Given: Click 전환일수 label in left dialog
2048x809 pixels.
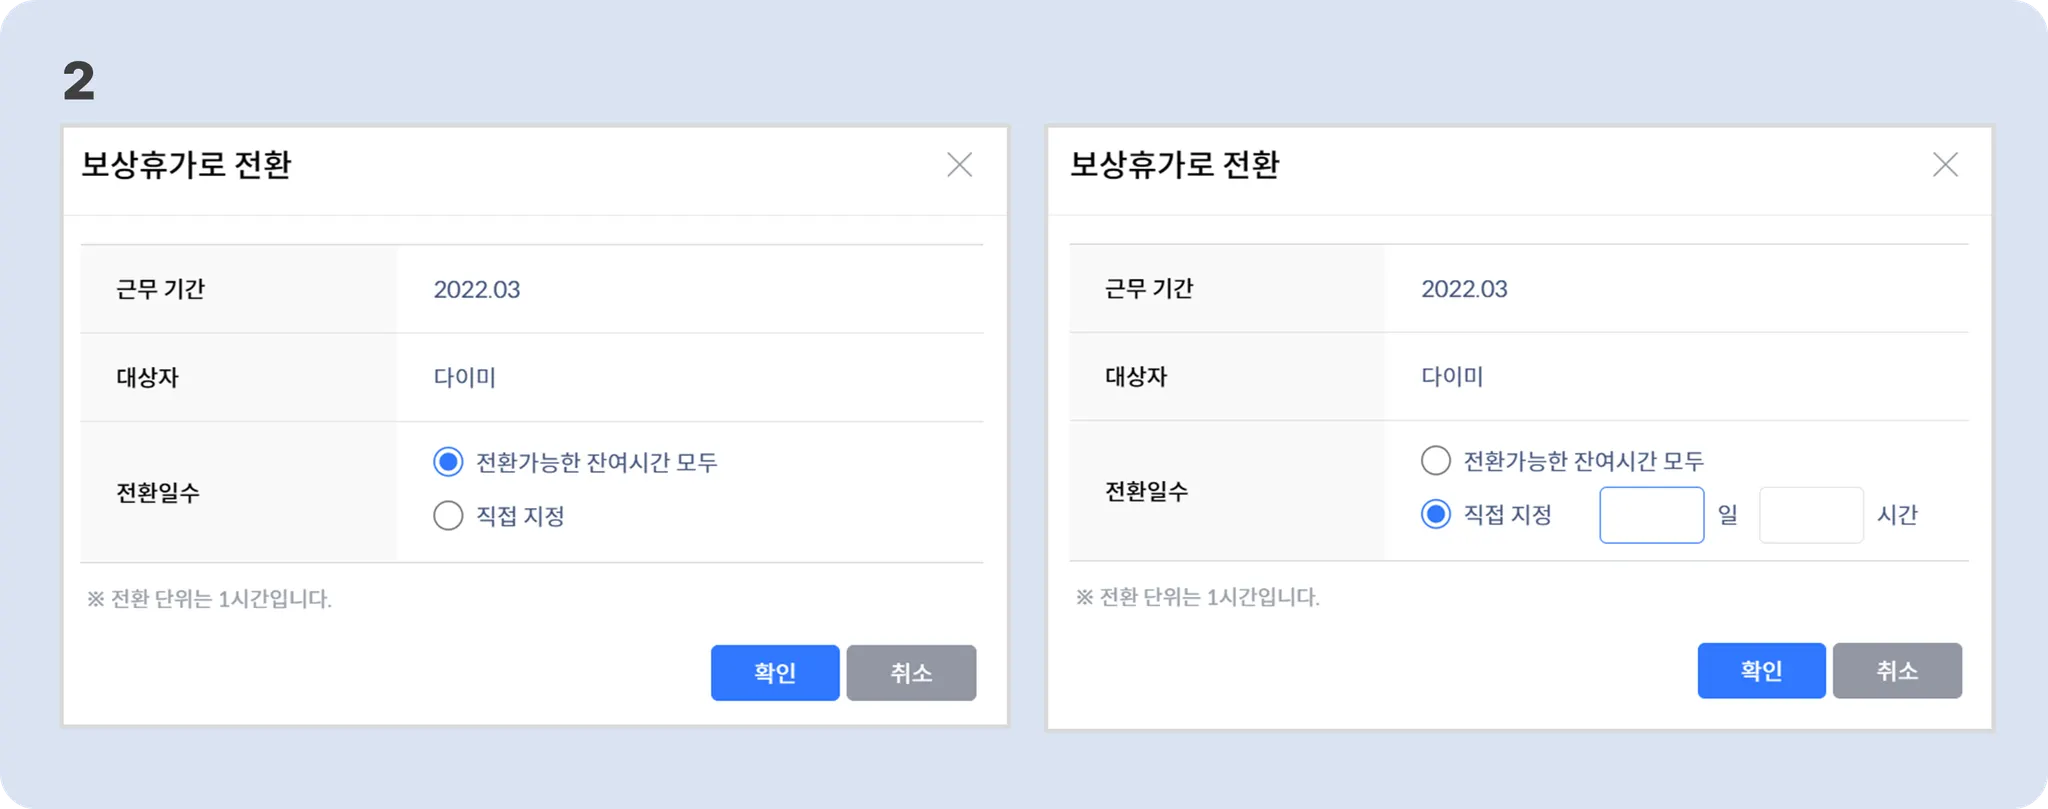Looking at the screenshot, I should pos(158,493).
